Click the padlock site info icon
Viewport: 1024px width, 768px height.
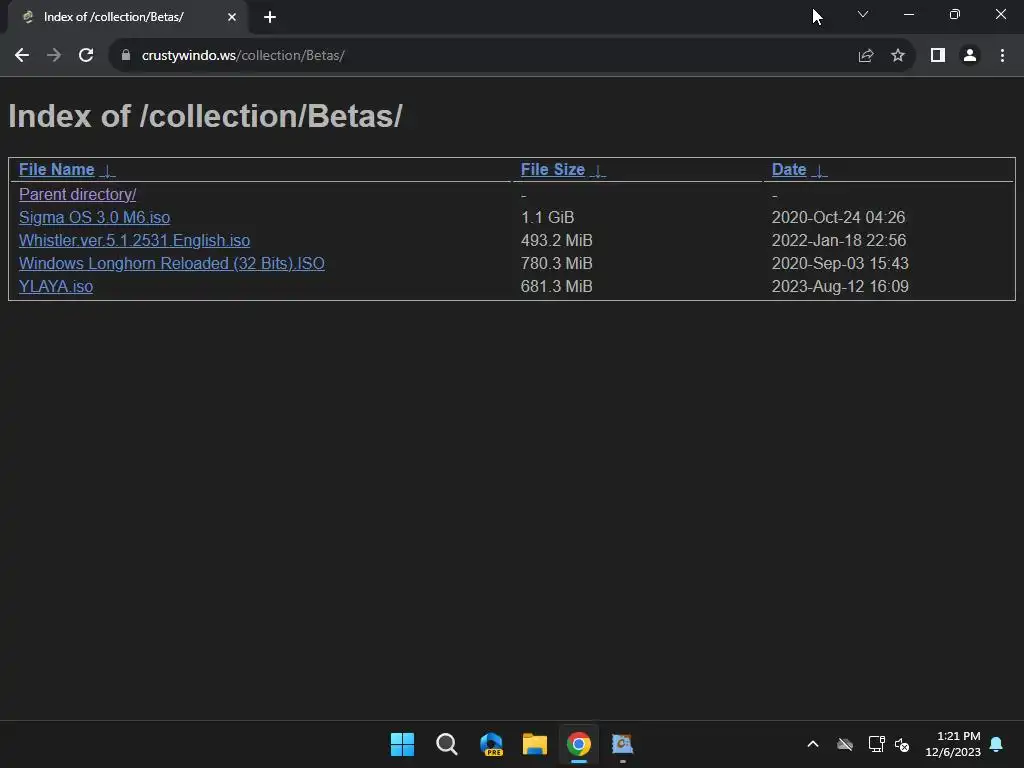(x=126, y=56)
